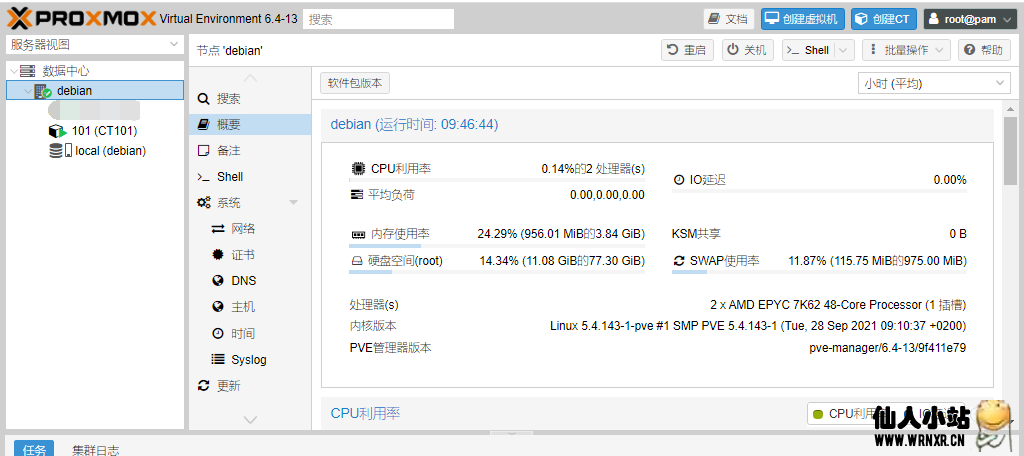Click the CPU利用率 chip icon
The height and width of the screenshot is (456, 1024).
pyautogui.click(x=357, y=169)
